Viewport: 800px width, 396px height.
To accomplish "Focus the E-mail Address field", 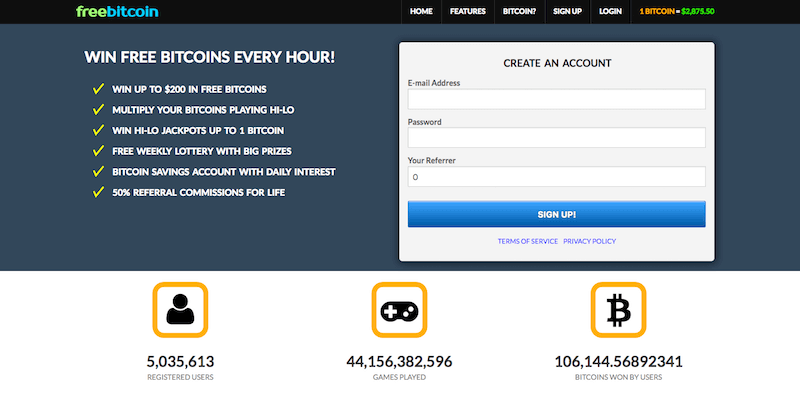I will pyautogui.click(x=557, y=99).
